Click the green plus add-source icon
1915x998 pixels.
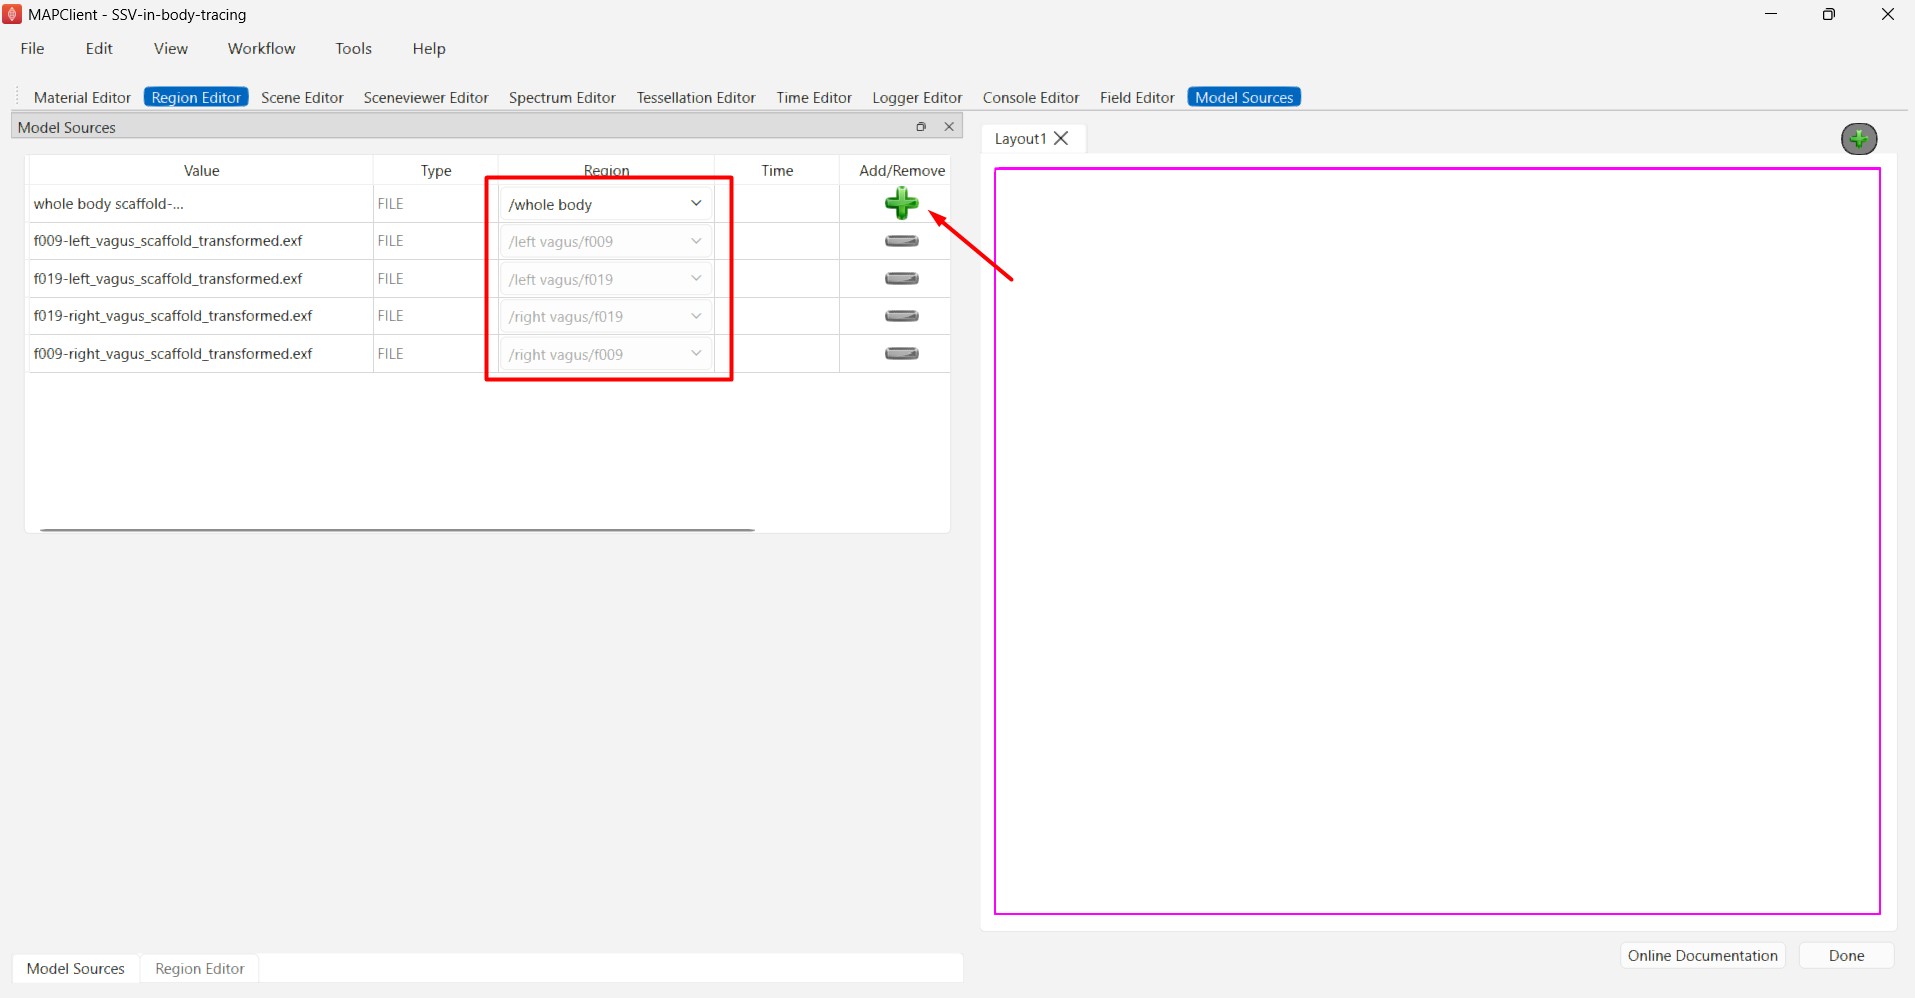point(901,203)
